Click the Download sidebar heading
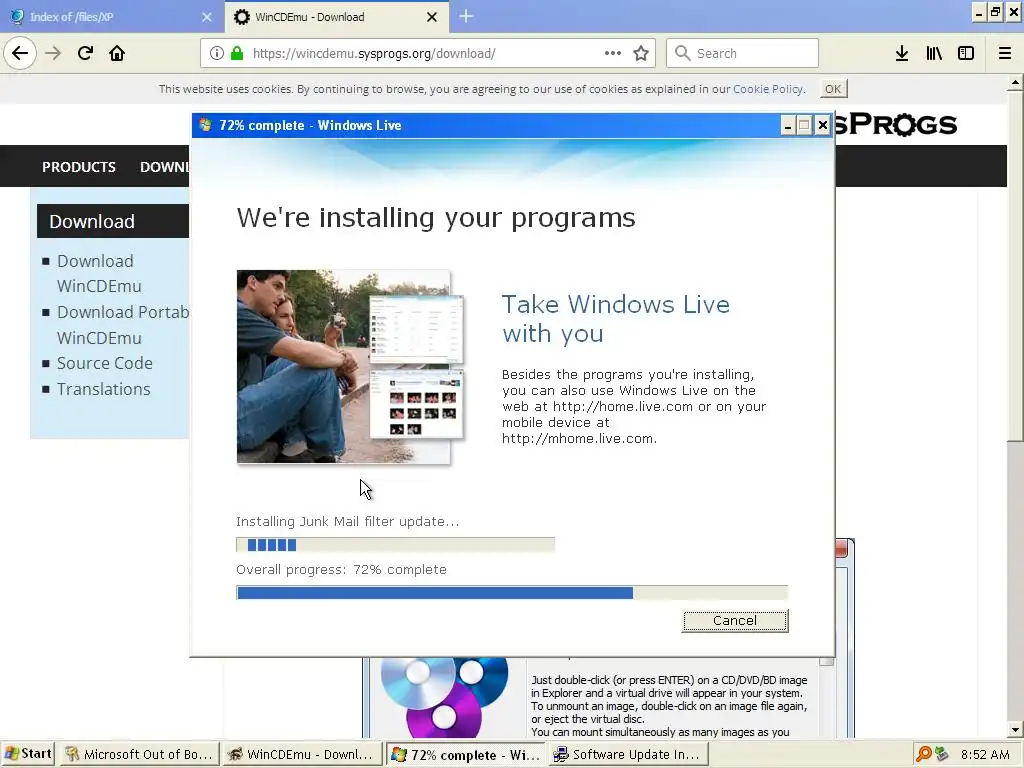The height and width of the screenshot is (768, 1024). pos(112,221)
